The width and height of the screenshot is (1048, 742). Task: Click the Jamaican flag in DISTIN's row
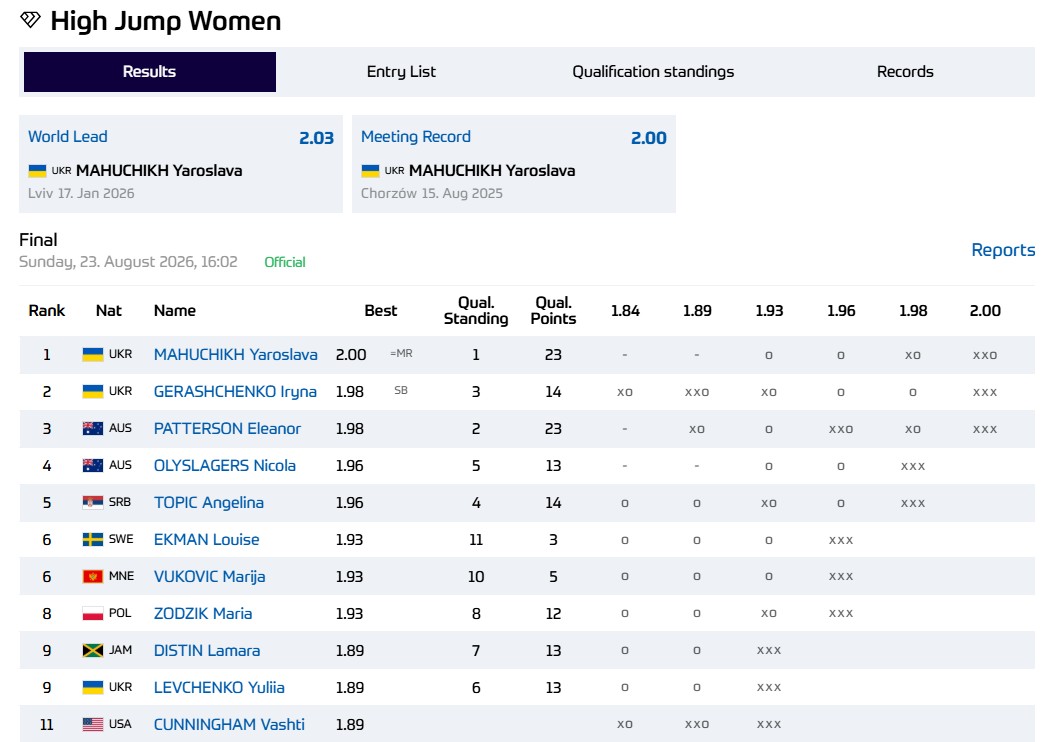[x=93, y=650]
